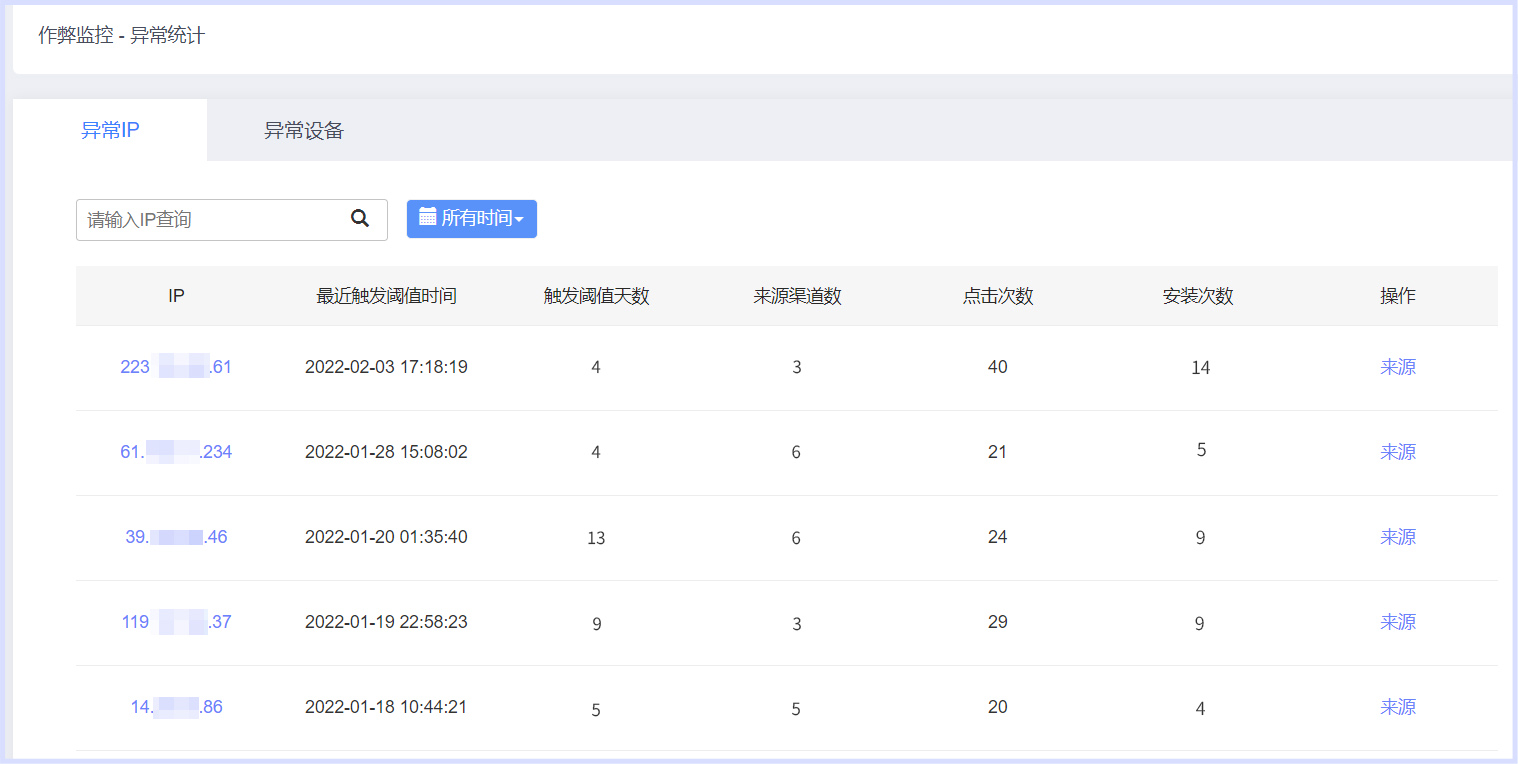Click 来源 for the 2022-01-28 row
This screenshot has width=1518, height=764.
(x=1398, y=452)
